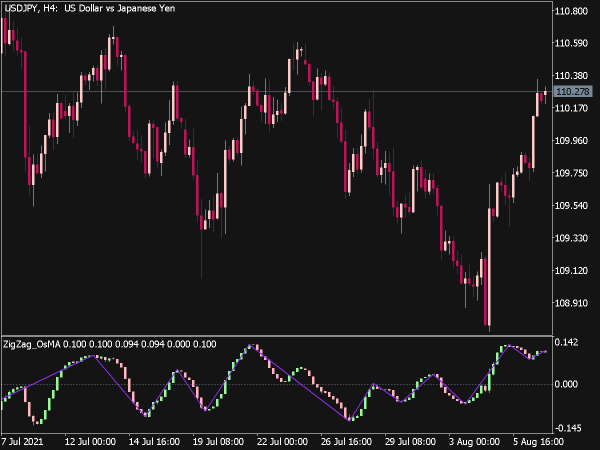Image resolution: width=600 pixels, height=450 pixels.
Task: Click price scale value 109.330
Action: pyautogui.click(x=571, y=238)
